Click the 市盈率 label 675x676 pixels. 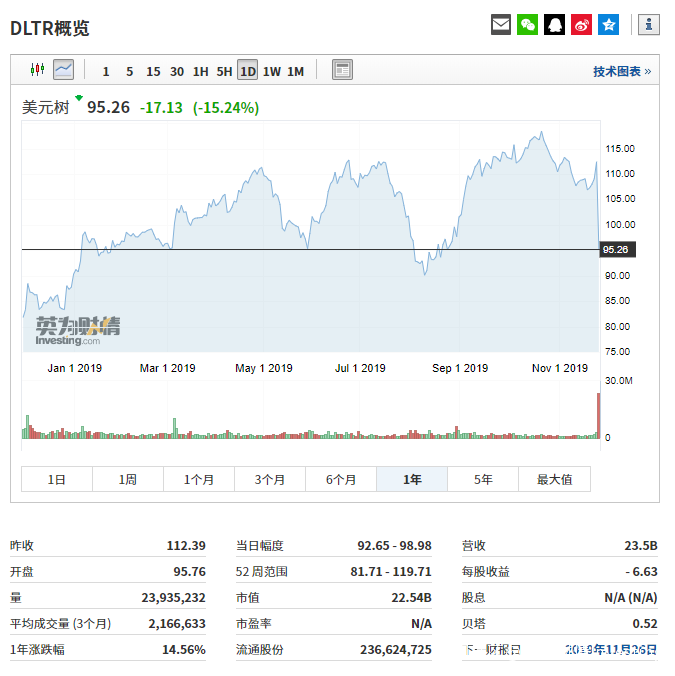click(254, 623)
